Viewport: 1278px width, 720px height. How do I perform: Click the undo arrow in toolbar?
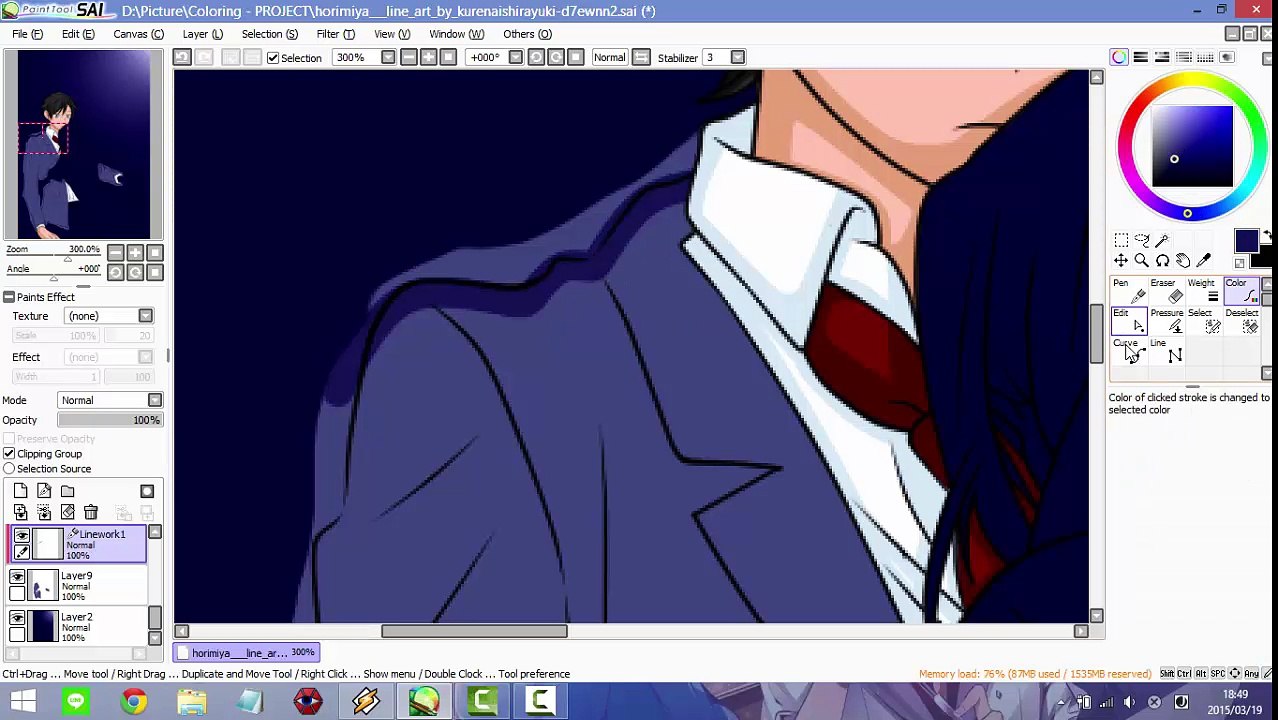182,57
